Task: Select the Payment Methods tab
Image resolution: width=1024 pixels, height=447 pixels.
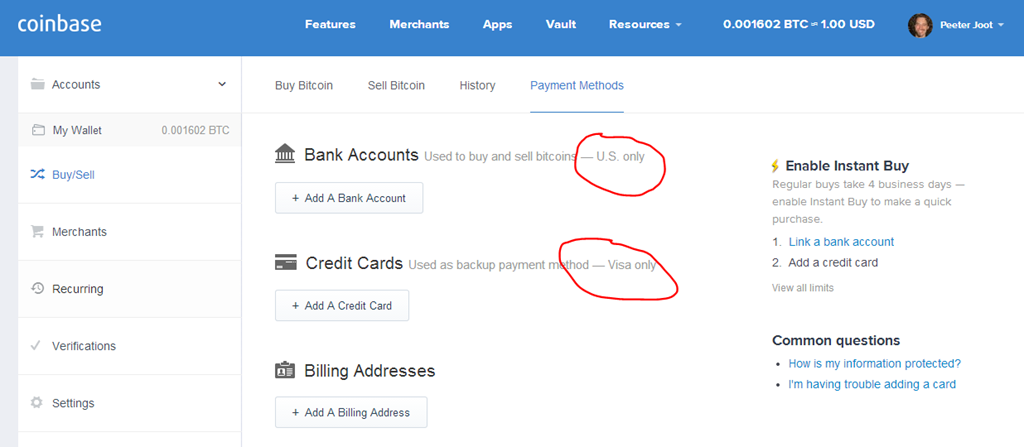Action: point(577,85)
